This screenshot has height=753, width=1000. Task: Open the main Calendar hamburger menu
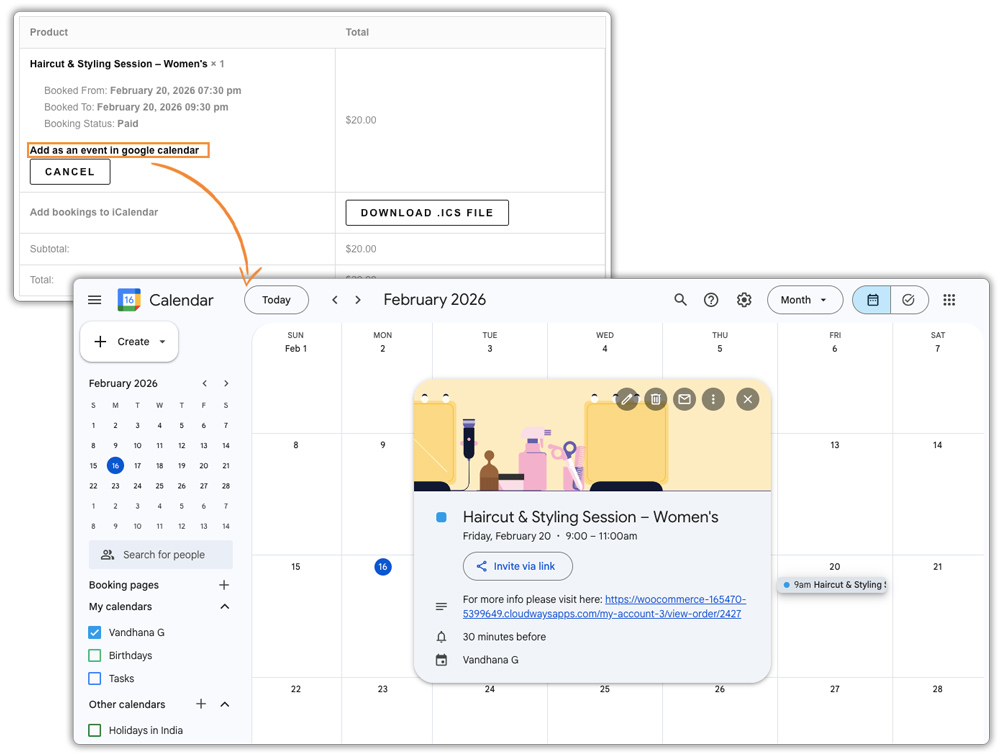[x=94, y=299]
